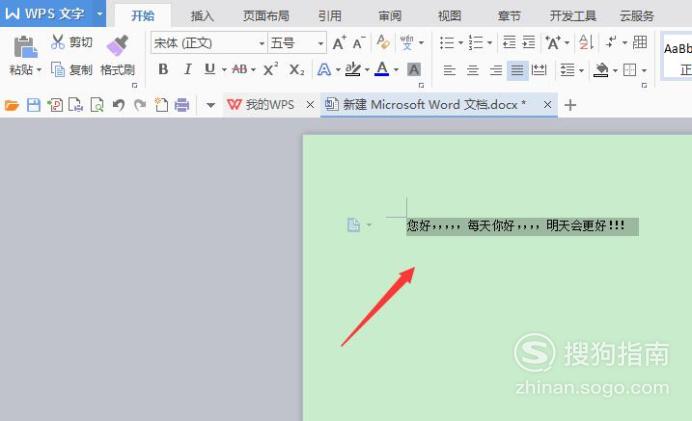Click the open folder icon
This screenshot has width=692, height=421.
click(x=11, y=105)
